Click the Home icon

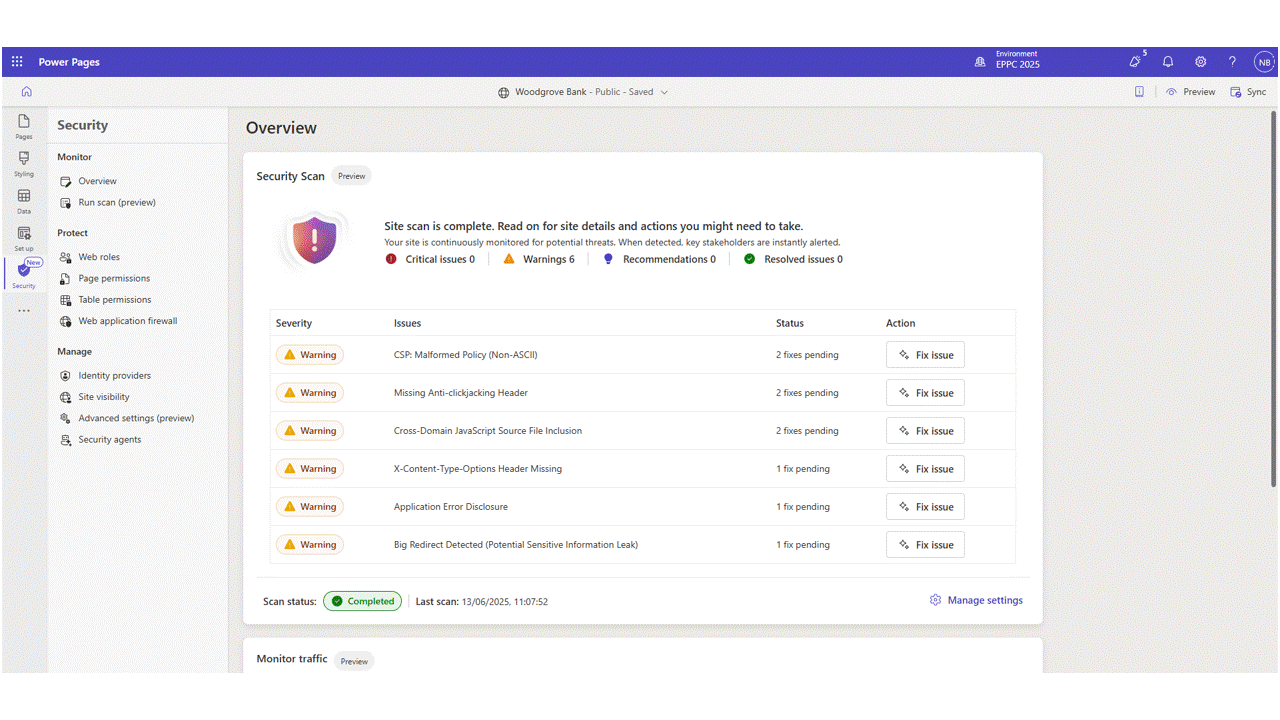(x=26, y=92)
